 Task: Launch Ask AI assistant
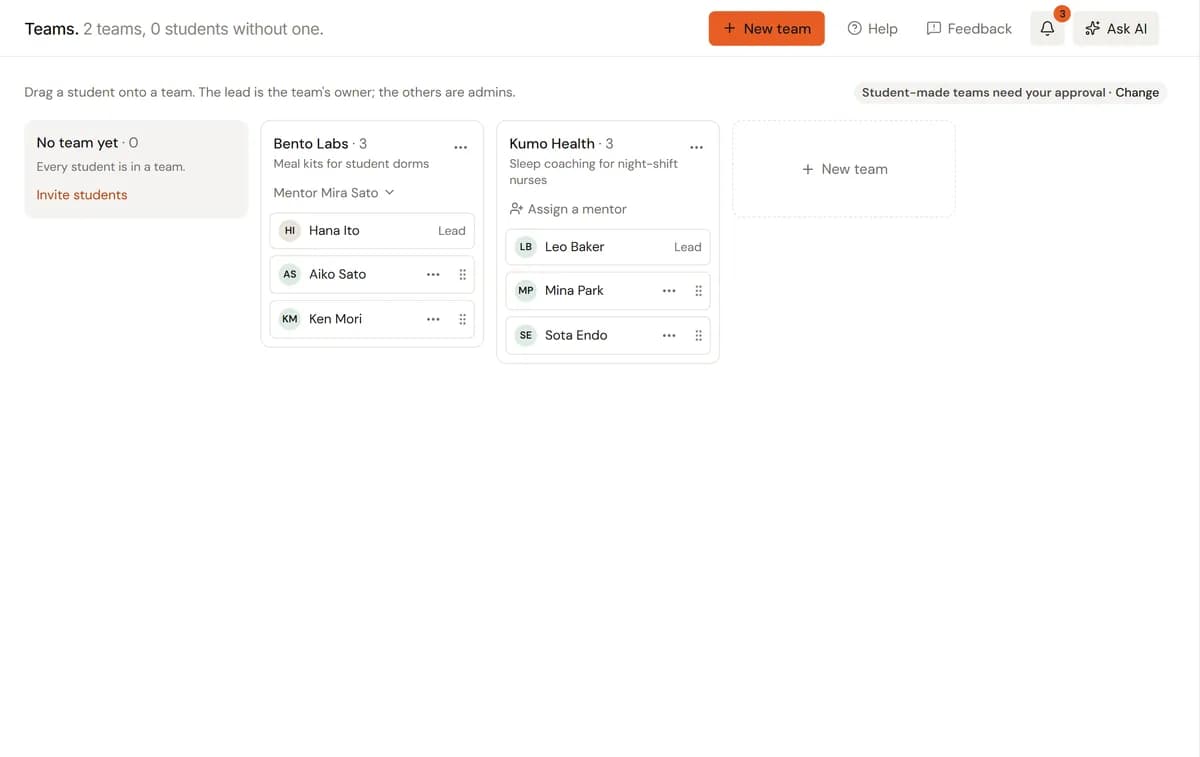pos(1116,29)
